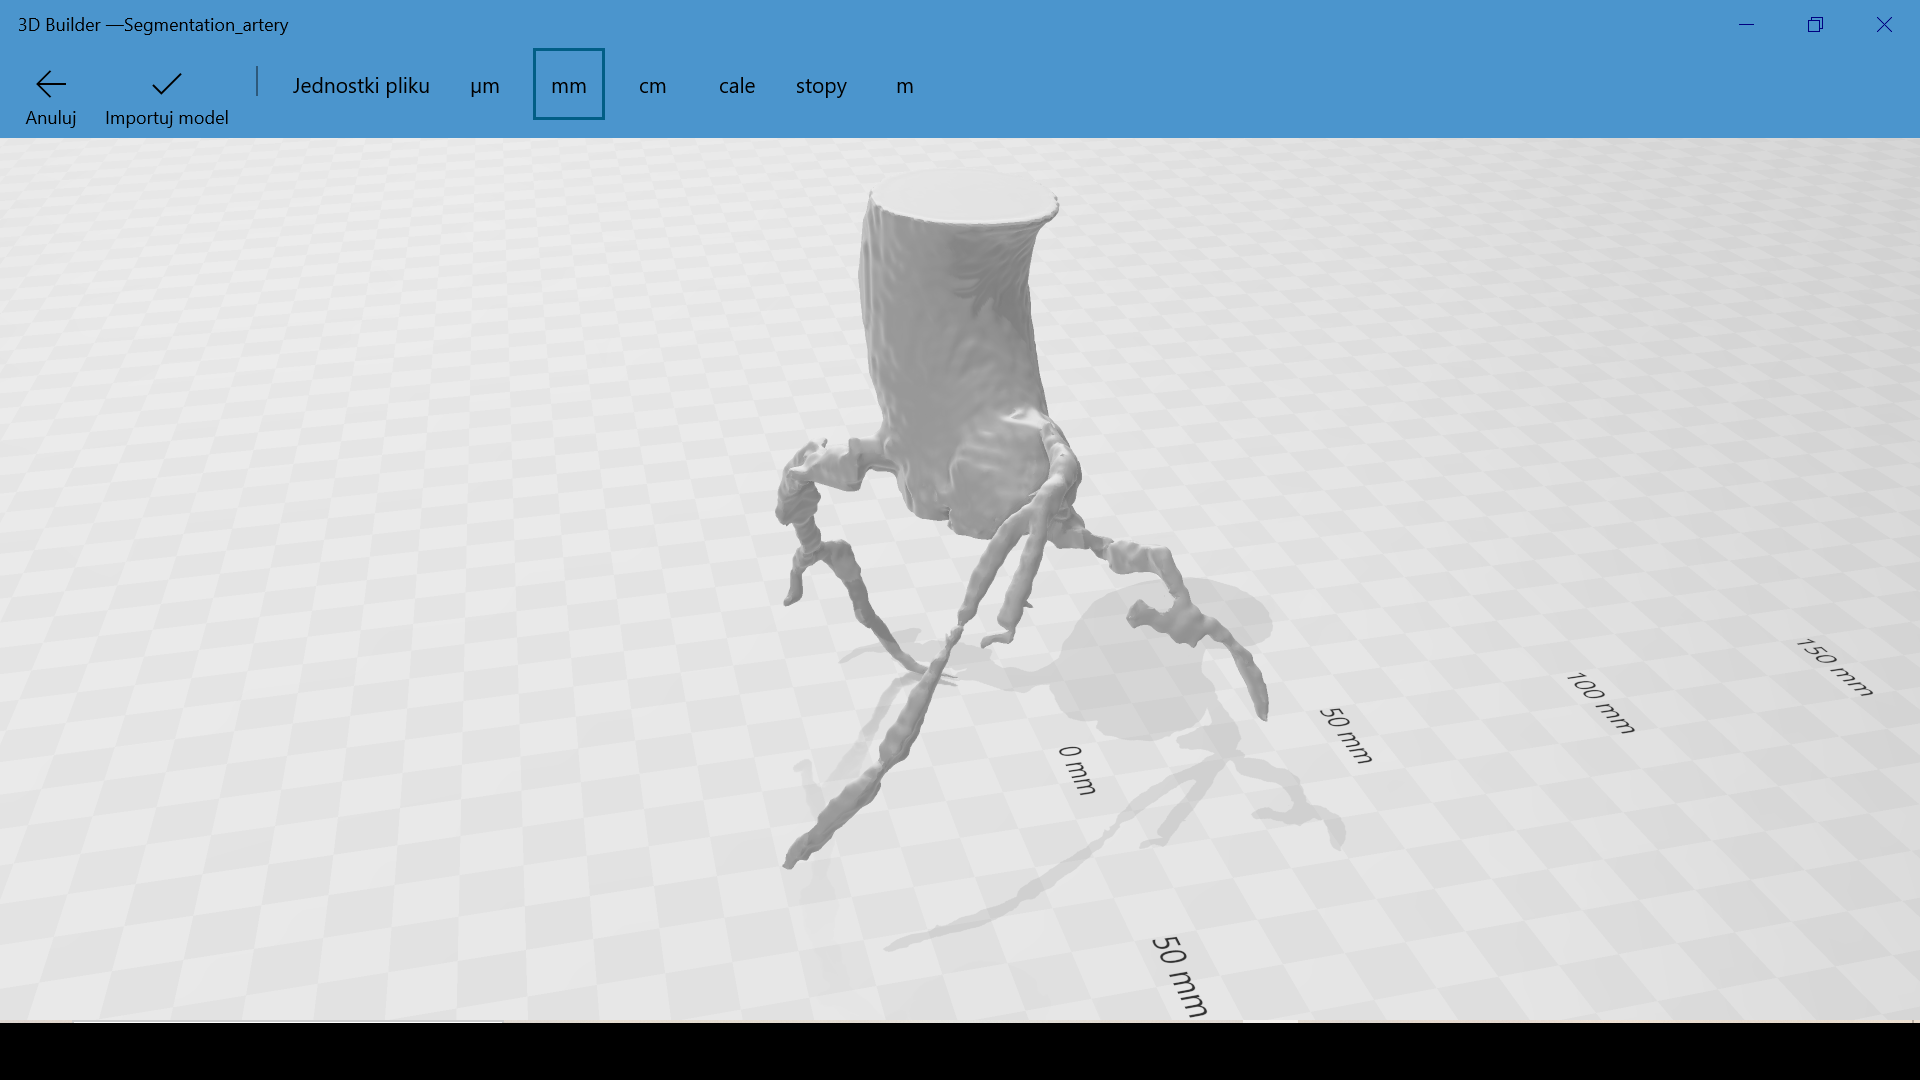Select µm as file units
The height and width of the screenshot is (1080, 1920).
485,86
